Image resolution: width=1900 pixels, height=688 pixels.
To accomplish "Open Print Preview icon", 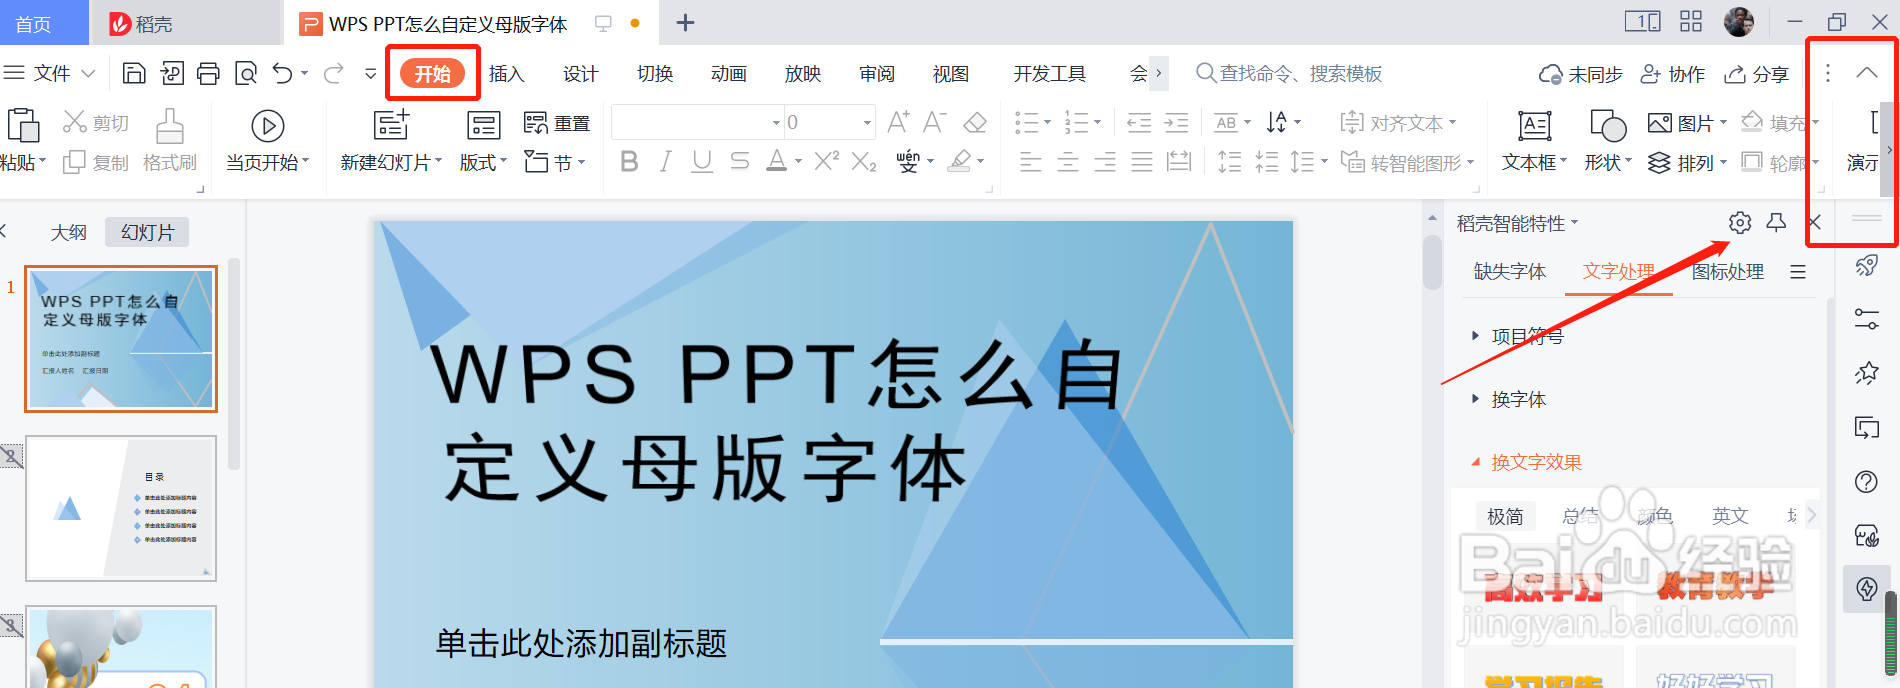I will click(x=246, y=73).
